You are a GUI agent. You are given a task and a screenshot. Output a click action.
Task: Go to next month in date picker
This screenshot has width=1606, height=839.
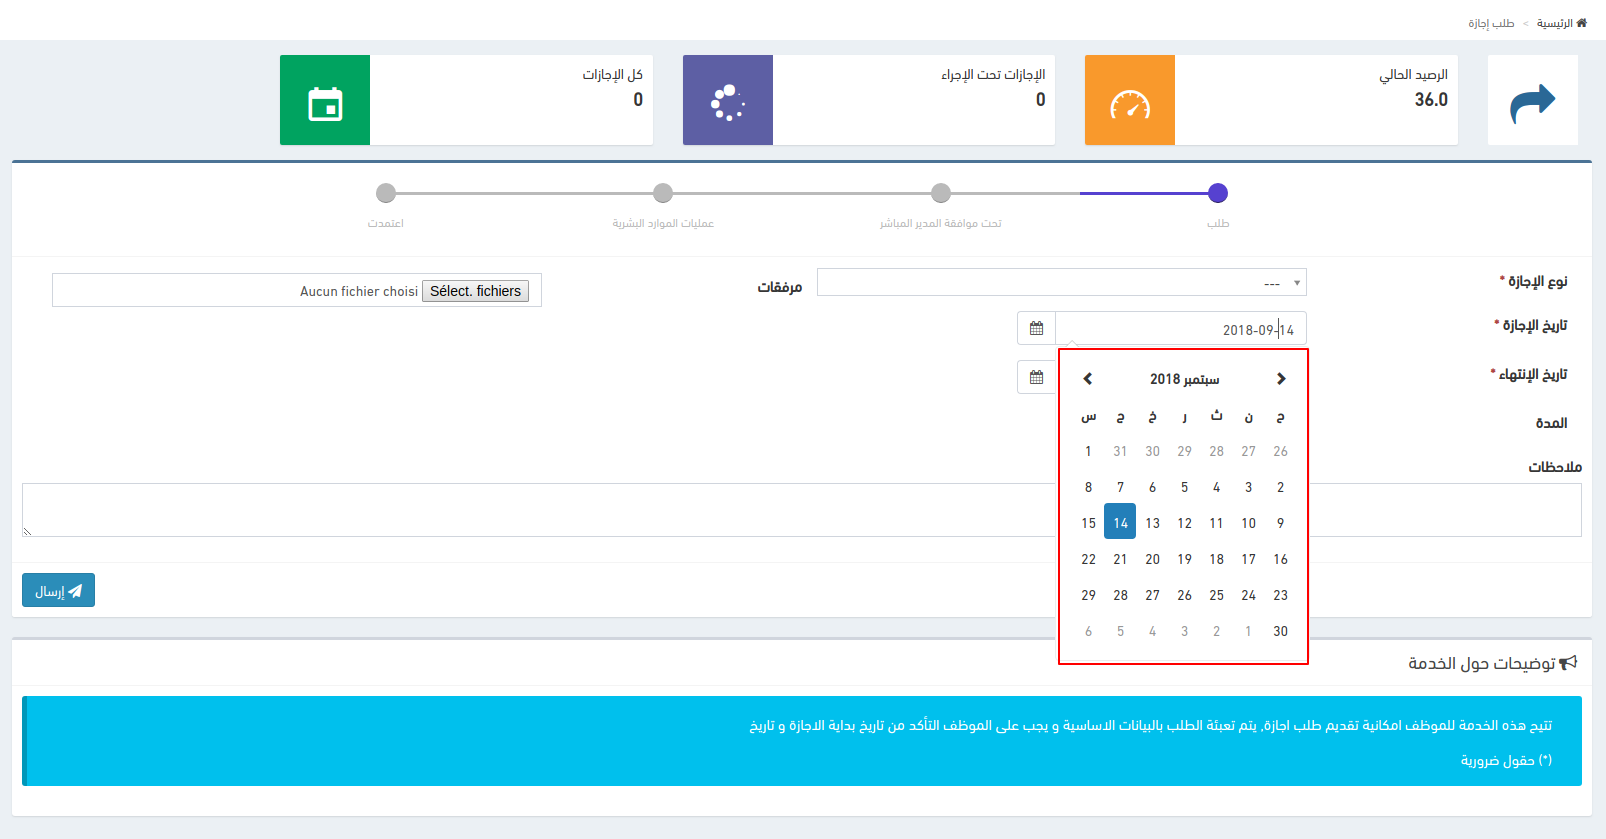coord(1280,379)
